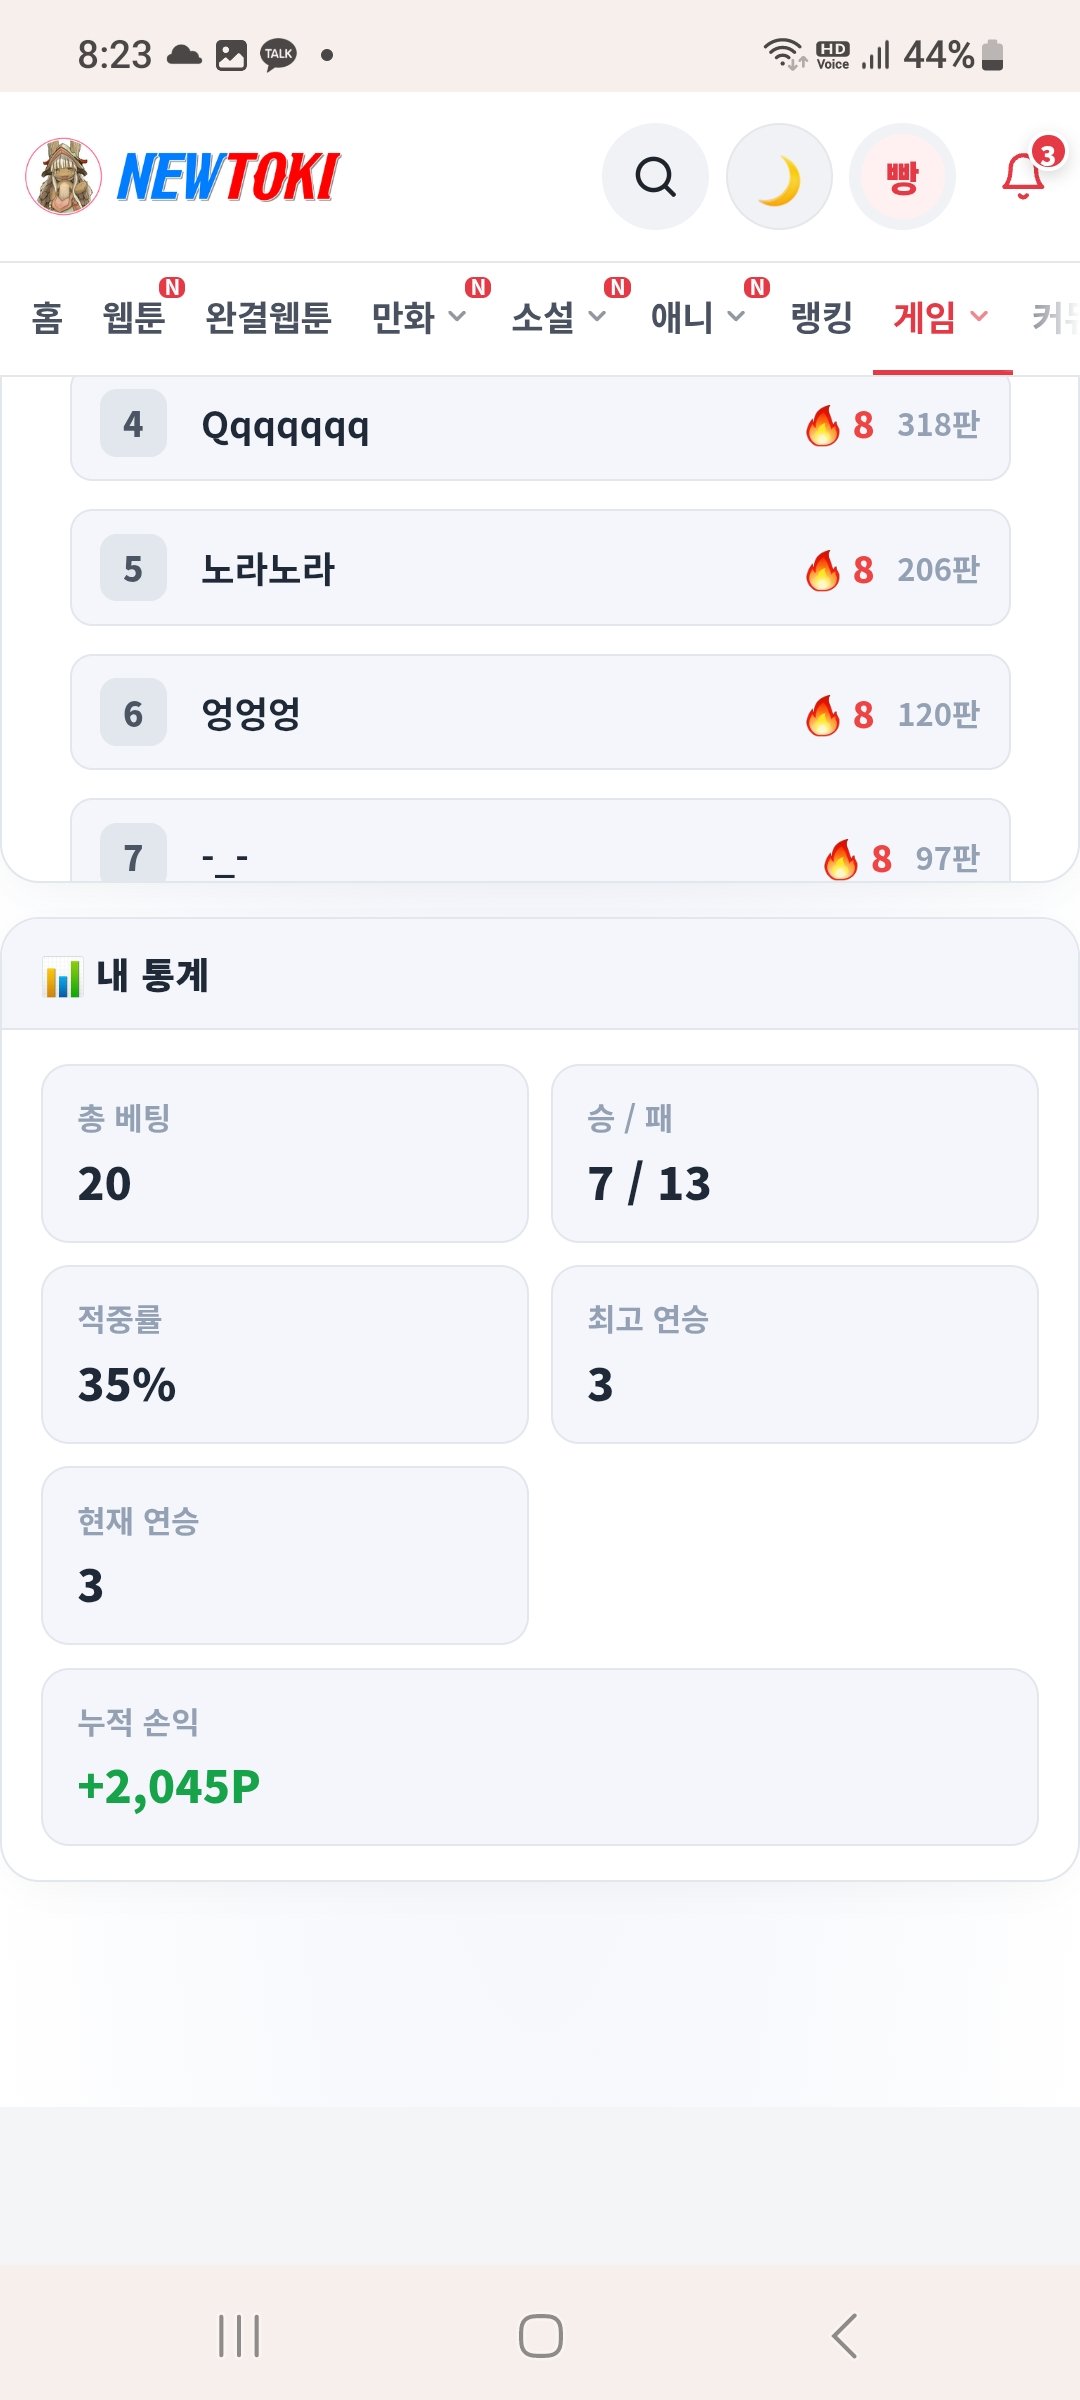
Task: Tap the Android home navigation button
Action: [x=541, y=2336]
